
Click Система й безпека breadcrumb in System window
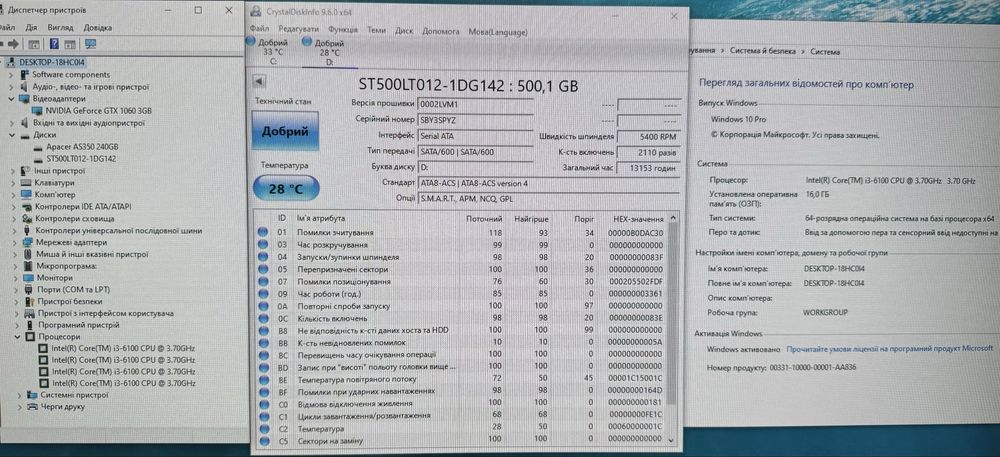pyautogui.click(x=765, y=51)
